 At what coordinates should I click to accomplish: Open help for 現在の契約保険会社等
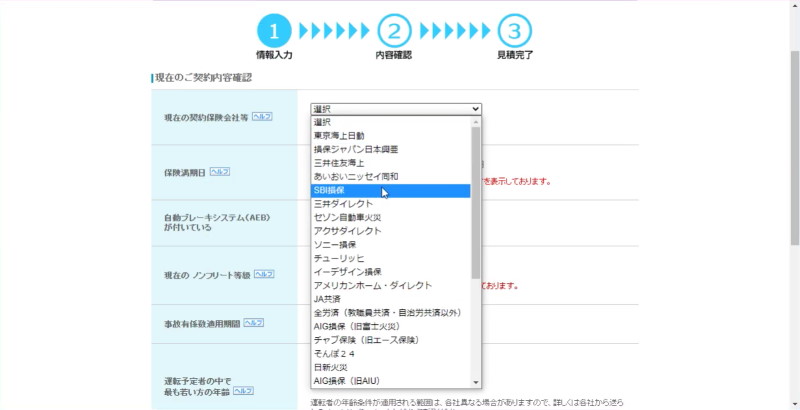(262, 117)
